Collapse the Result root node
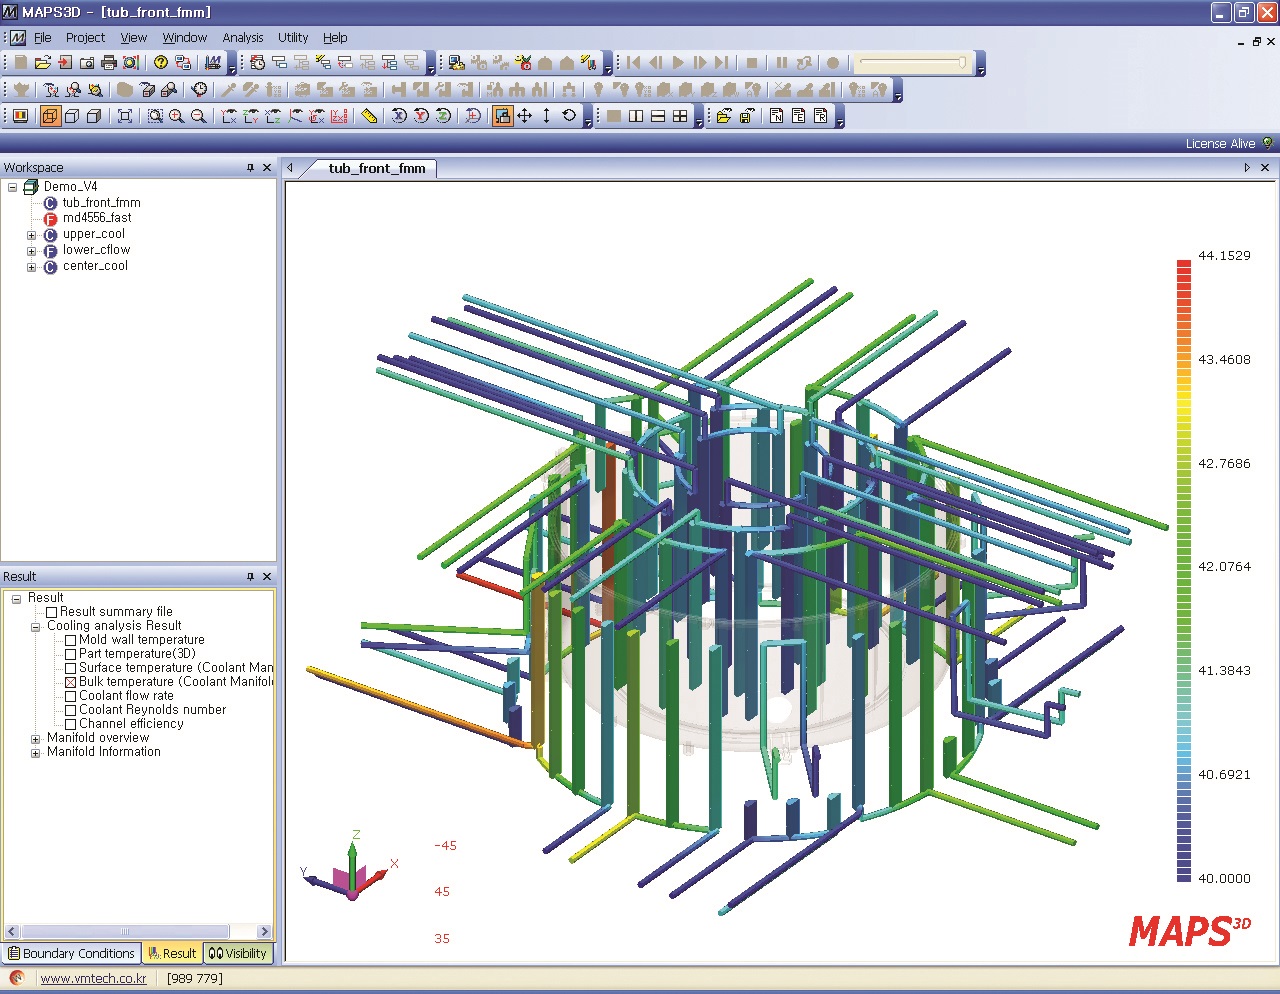The height and width of the screenshot is (994, 1280). tap(16, 598)
